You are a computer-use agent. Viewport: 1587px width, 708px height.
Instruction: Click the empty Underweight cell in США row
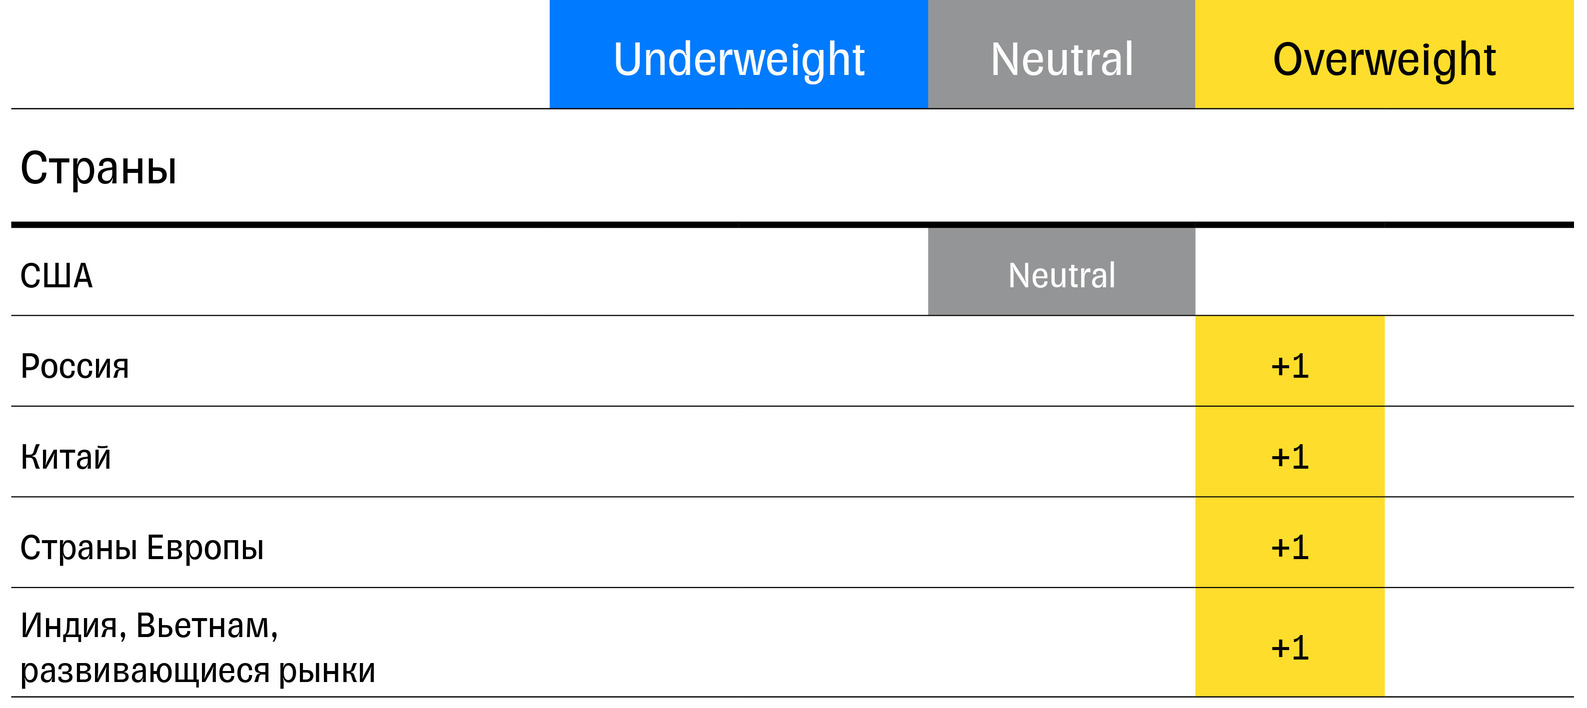738,273
